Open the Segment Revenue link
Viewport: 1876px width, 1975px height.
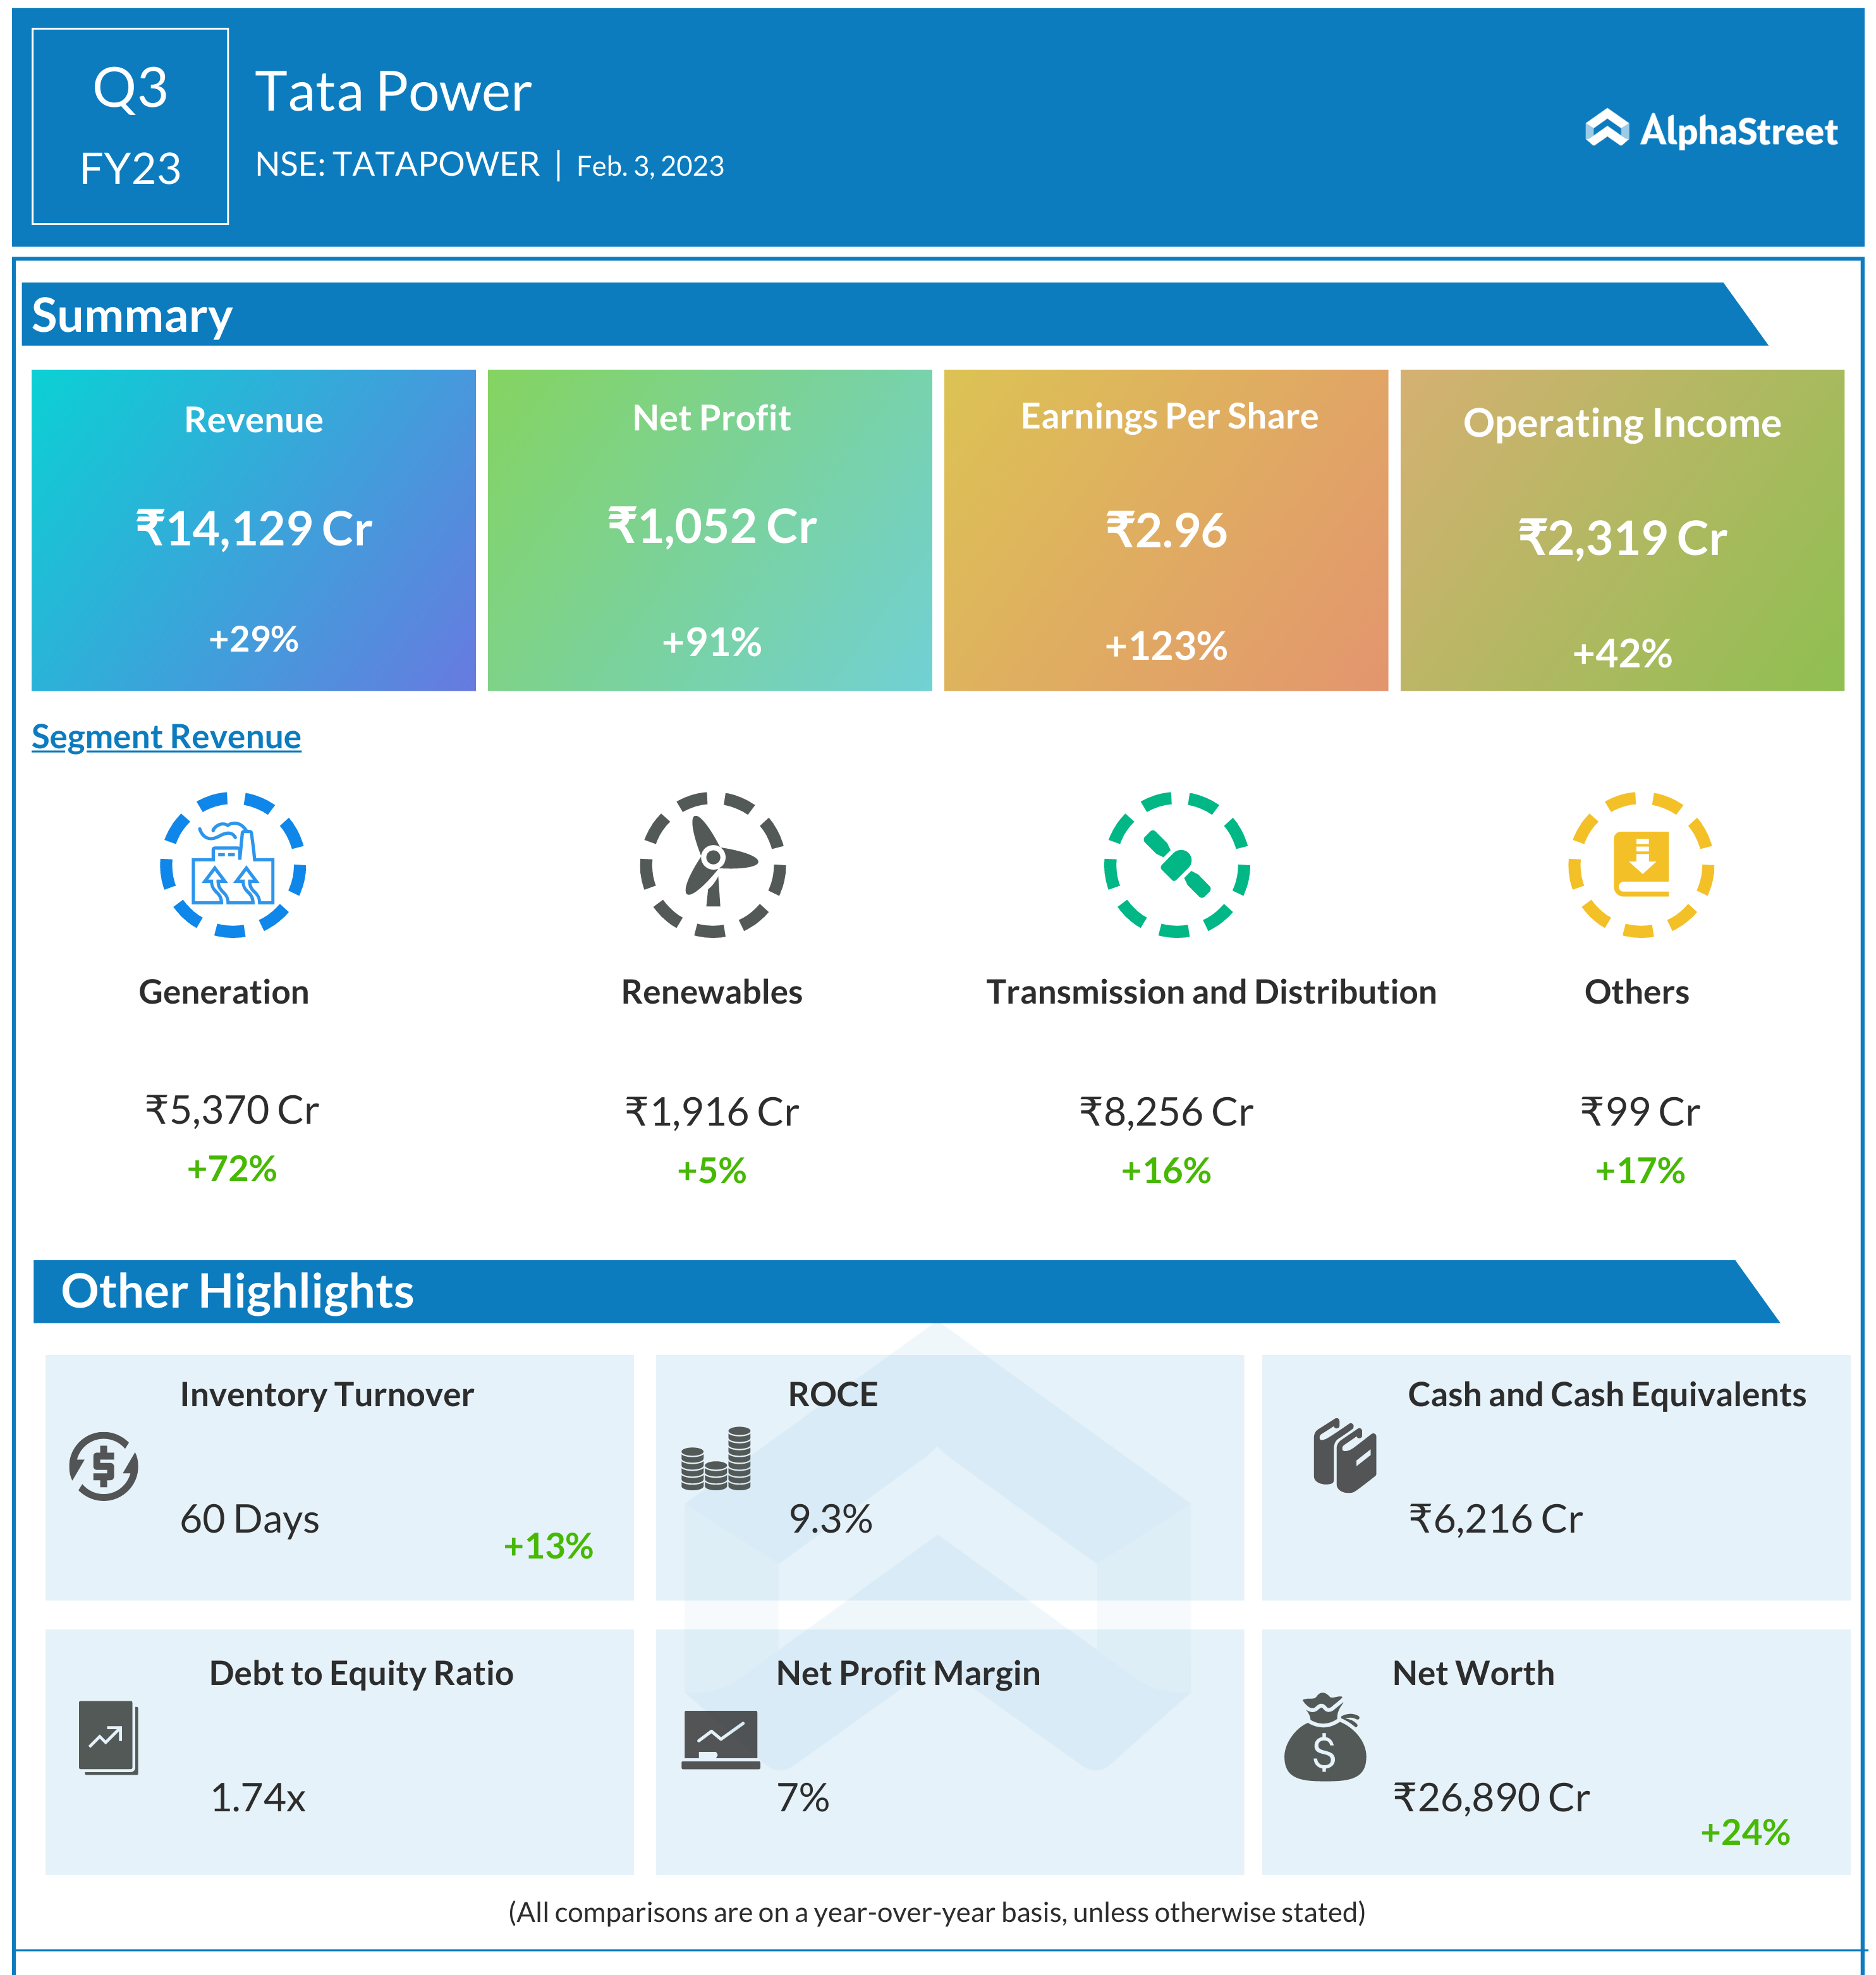pos(166,737)
